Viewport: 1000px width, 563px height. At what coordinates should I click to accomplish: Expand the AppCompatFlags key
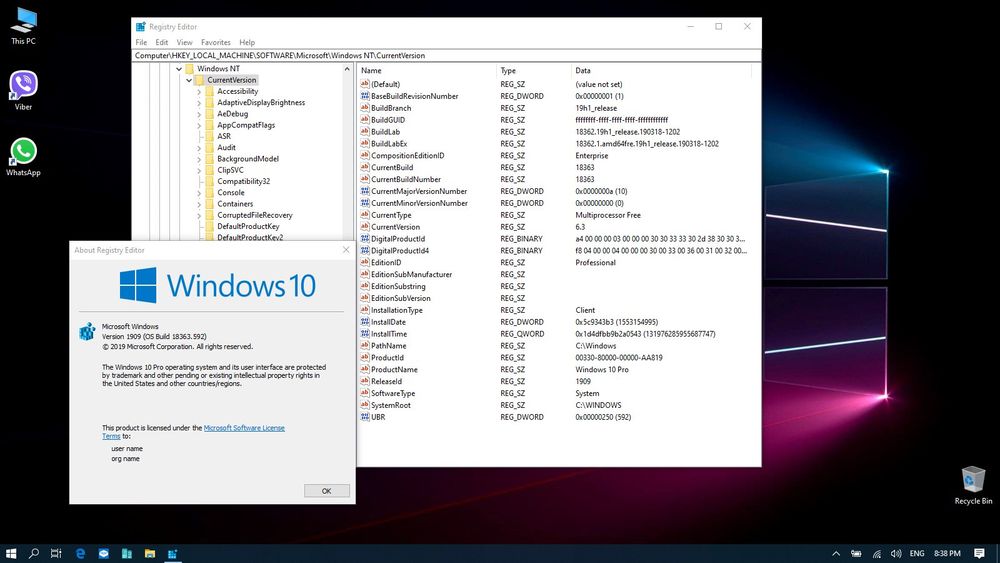[x=199, y=126]
